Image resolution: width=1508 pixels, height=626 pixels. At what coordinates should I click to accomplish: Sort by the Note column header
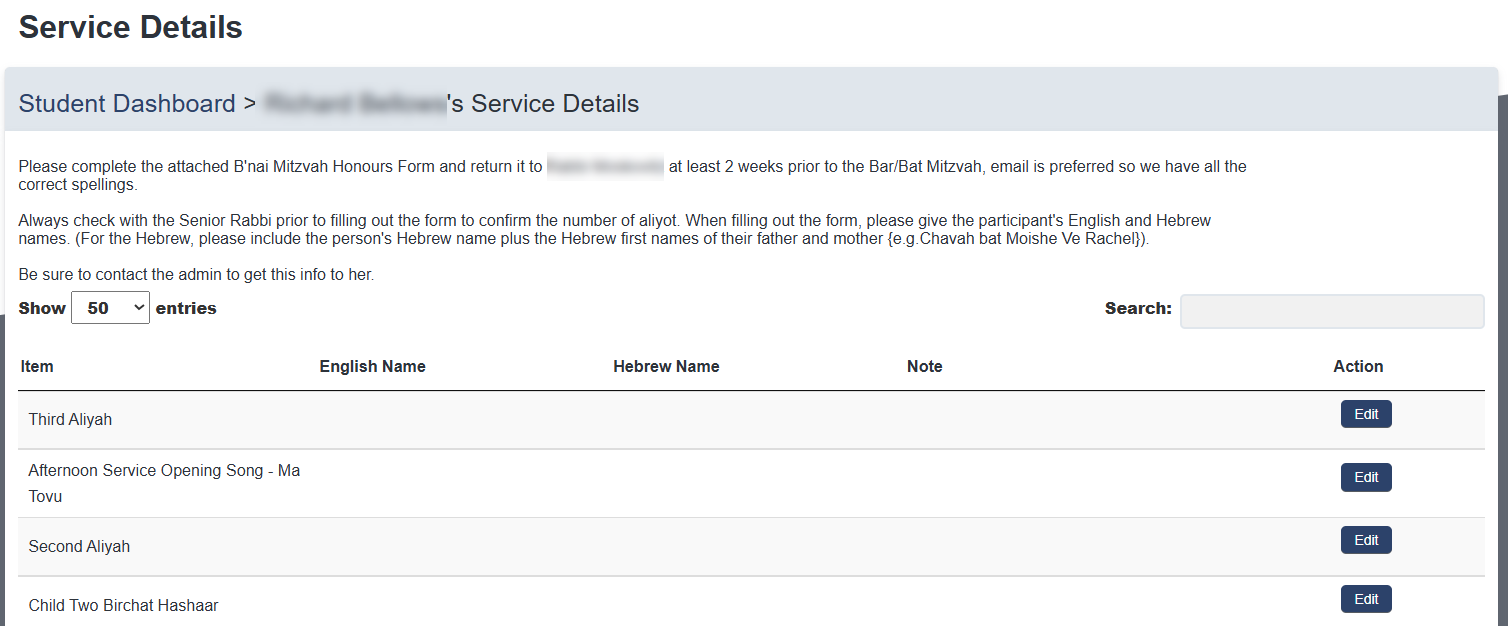[924, 366]
